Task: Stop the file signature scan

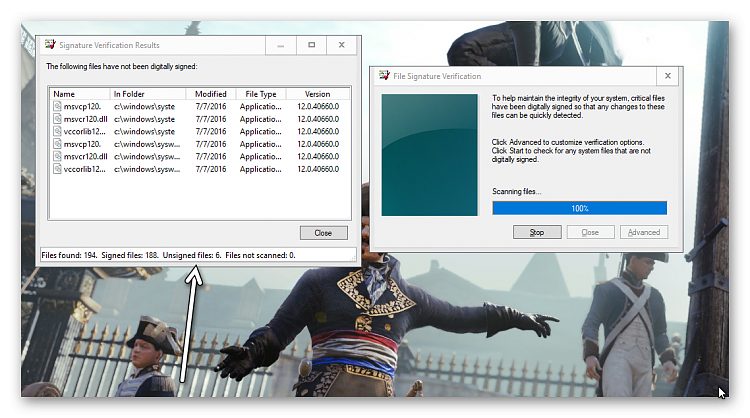Action: pyautogui.click(x=537, y=232)
